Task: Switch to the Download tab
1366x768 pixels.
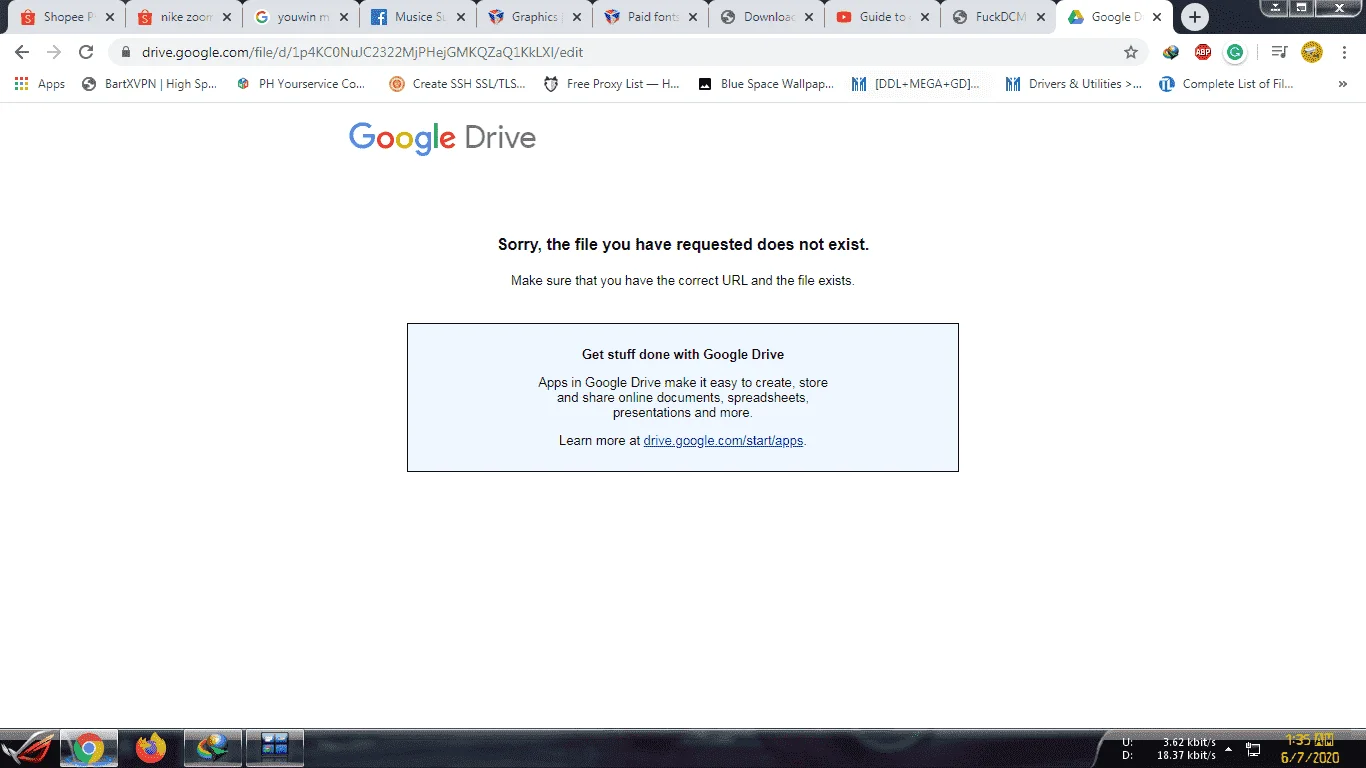Action: click(x=767, y=17)
